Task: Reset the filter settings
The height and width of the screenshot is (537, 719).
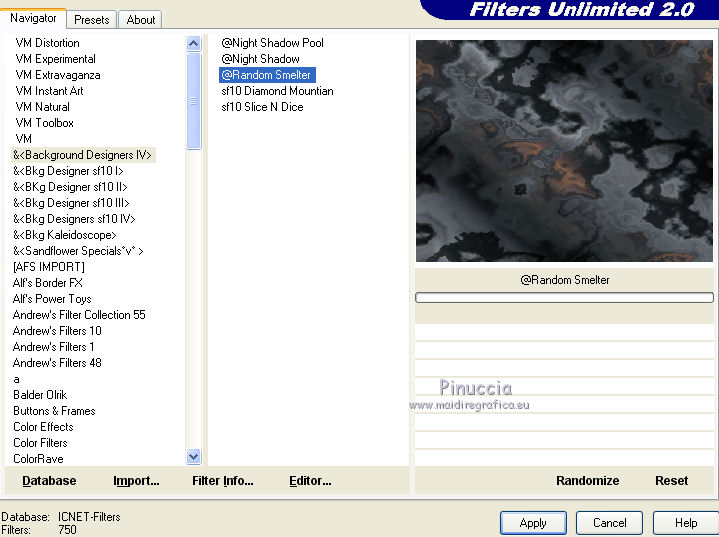Action: (671, 481)
